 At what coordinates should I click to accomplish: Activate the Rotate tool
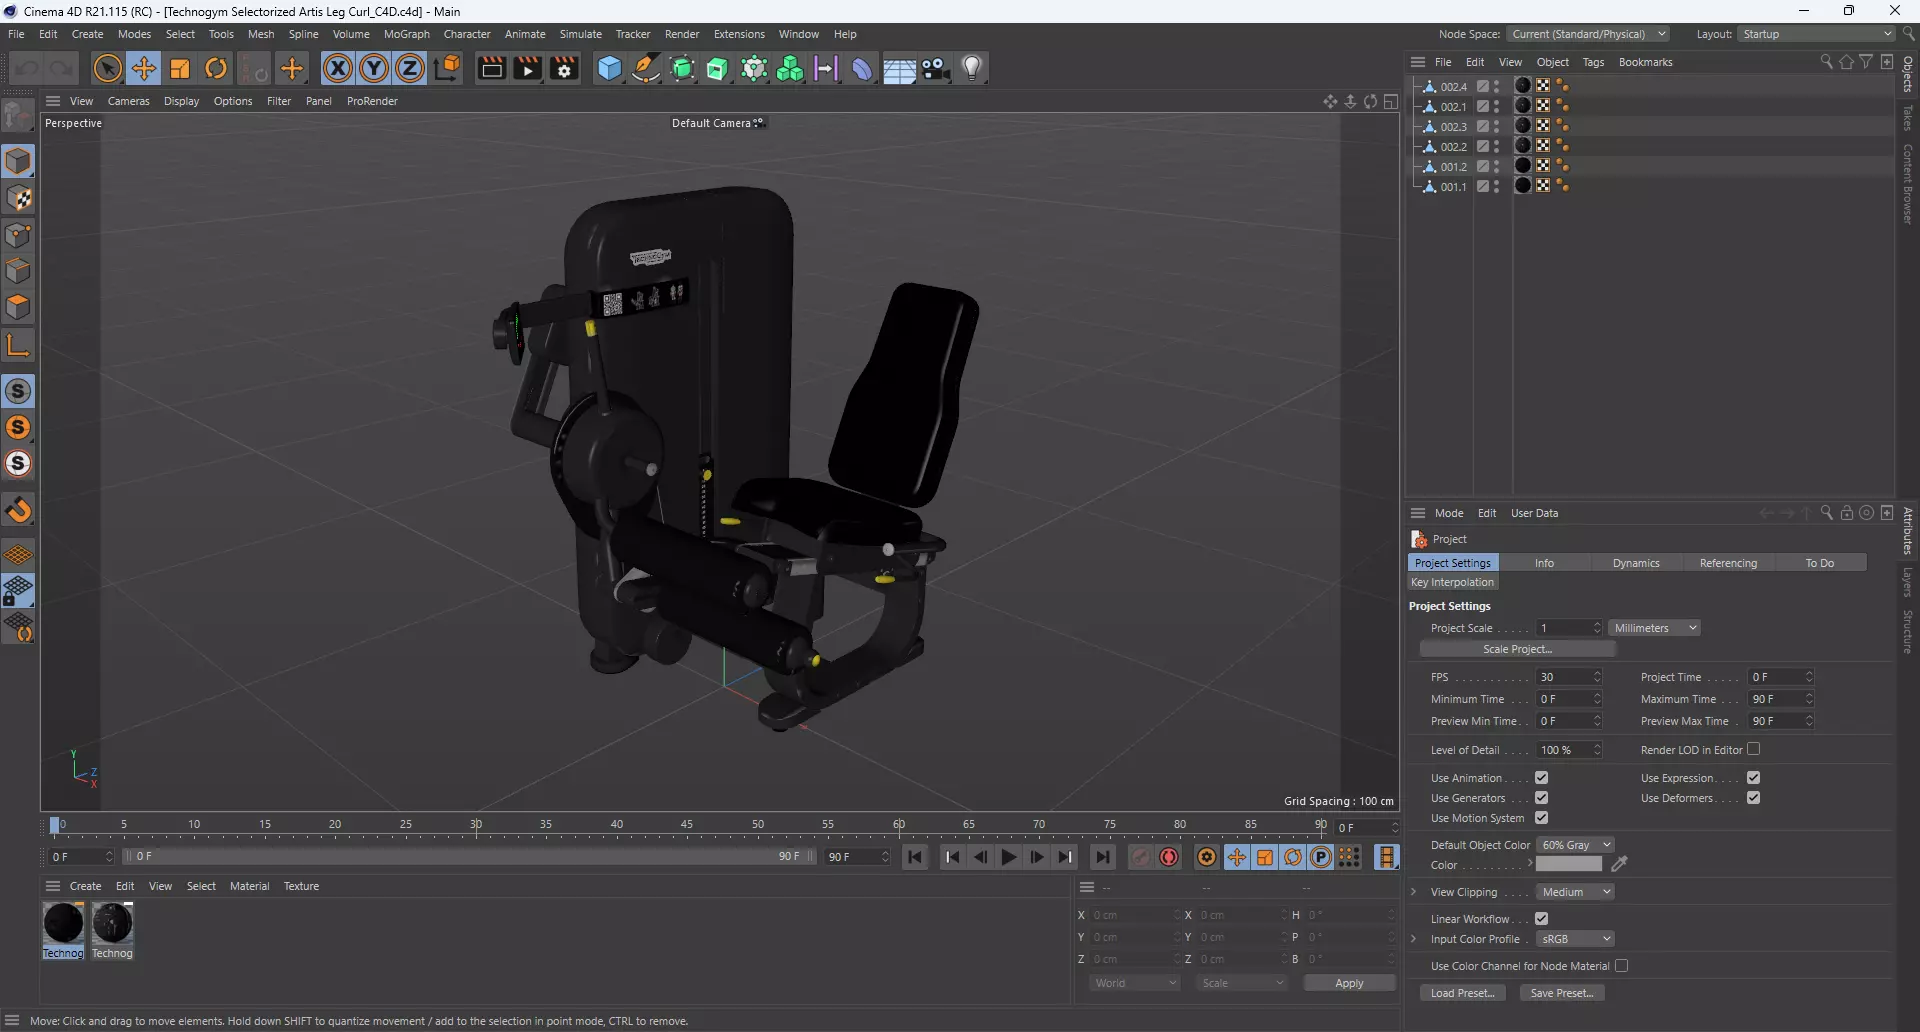(216, 69)
